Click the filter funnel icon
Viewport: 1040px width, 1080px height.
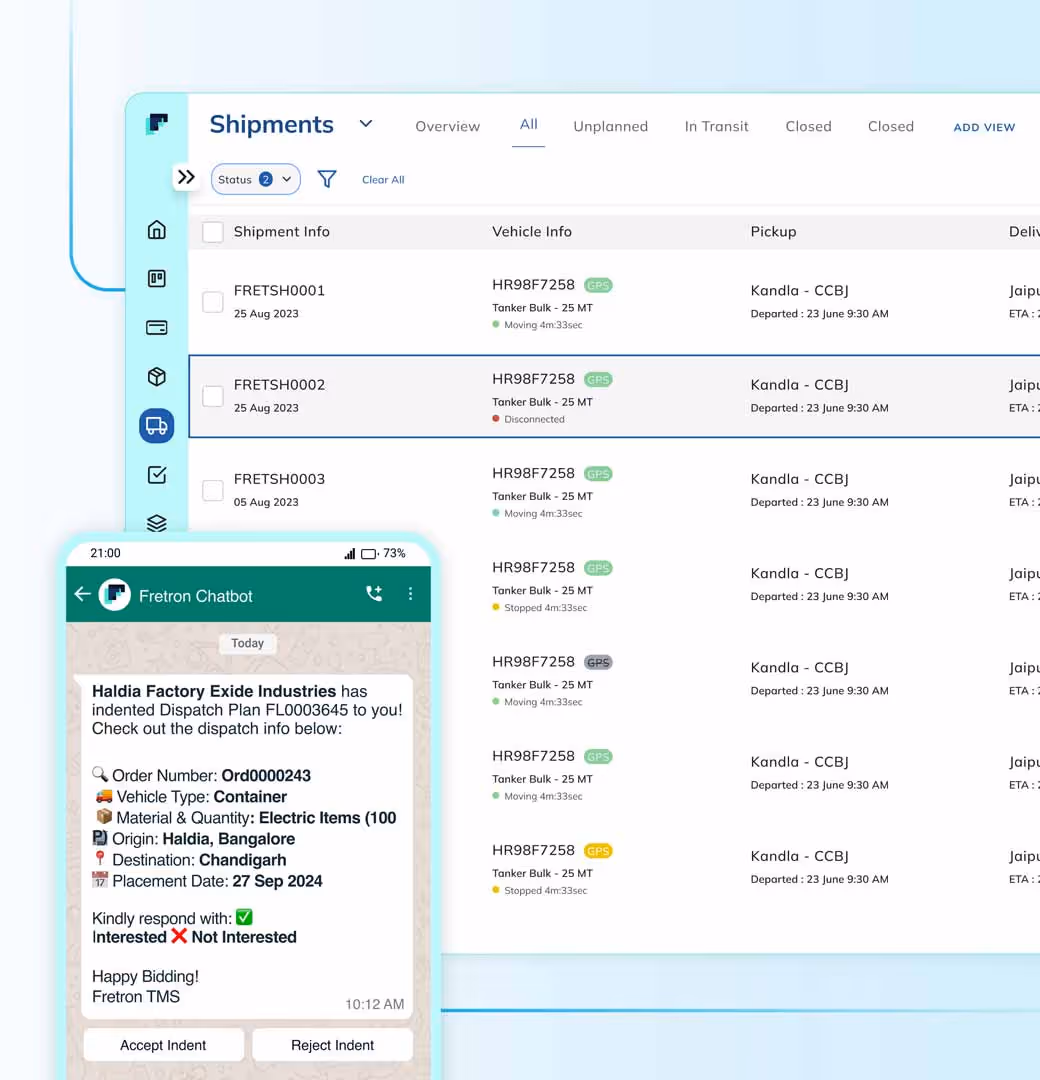coord(326,179)
